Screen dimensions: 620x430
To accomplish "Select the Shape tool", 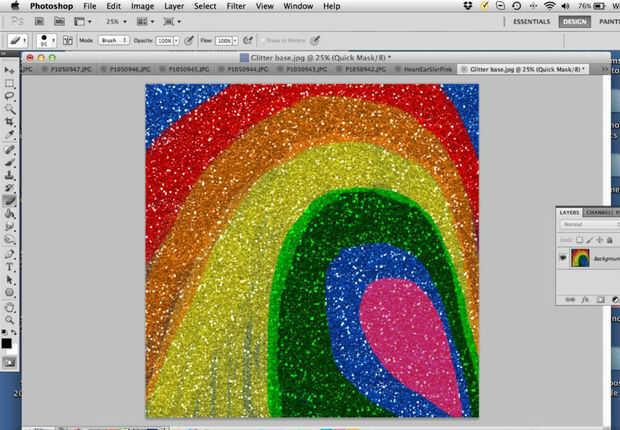I will coord(9,293).
